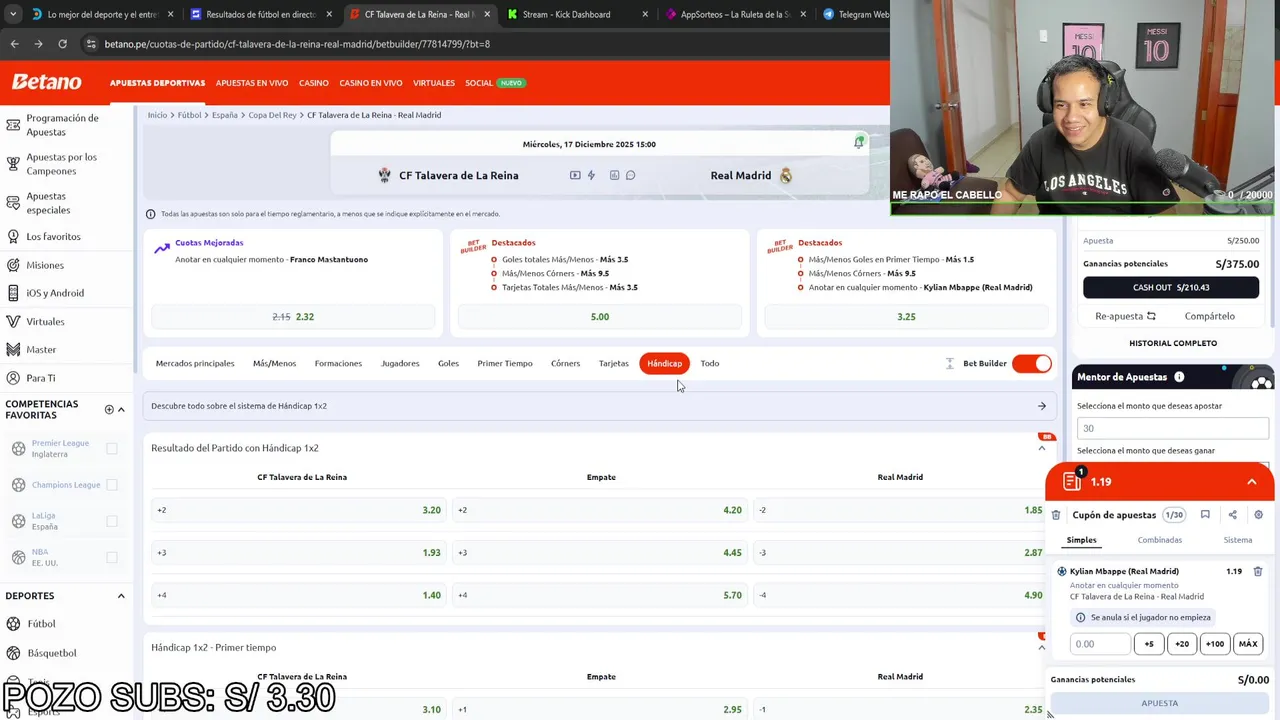The image size is (1280, 720).
Task: Open the Para Ti profile icon
Action: [x=13, y=378]
